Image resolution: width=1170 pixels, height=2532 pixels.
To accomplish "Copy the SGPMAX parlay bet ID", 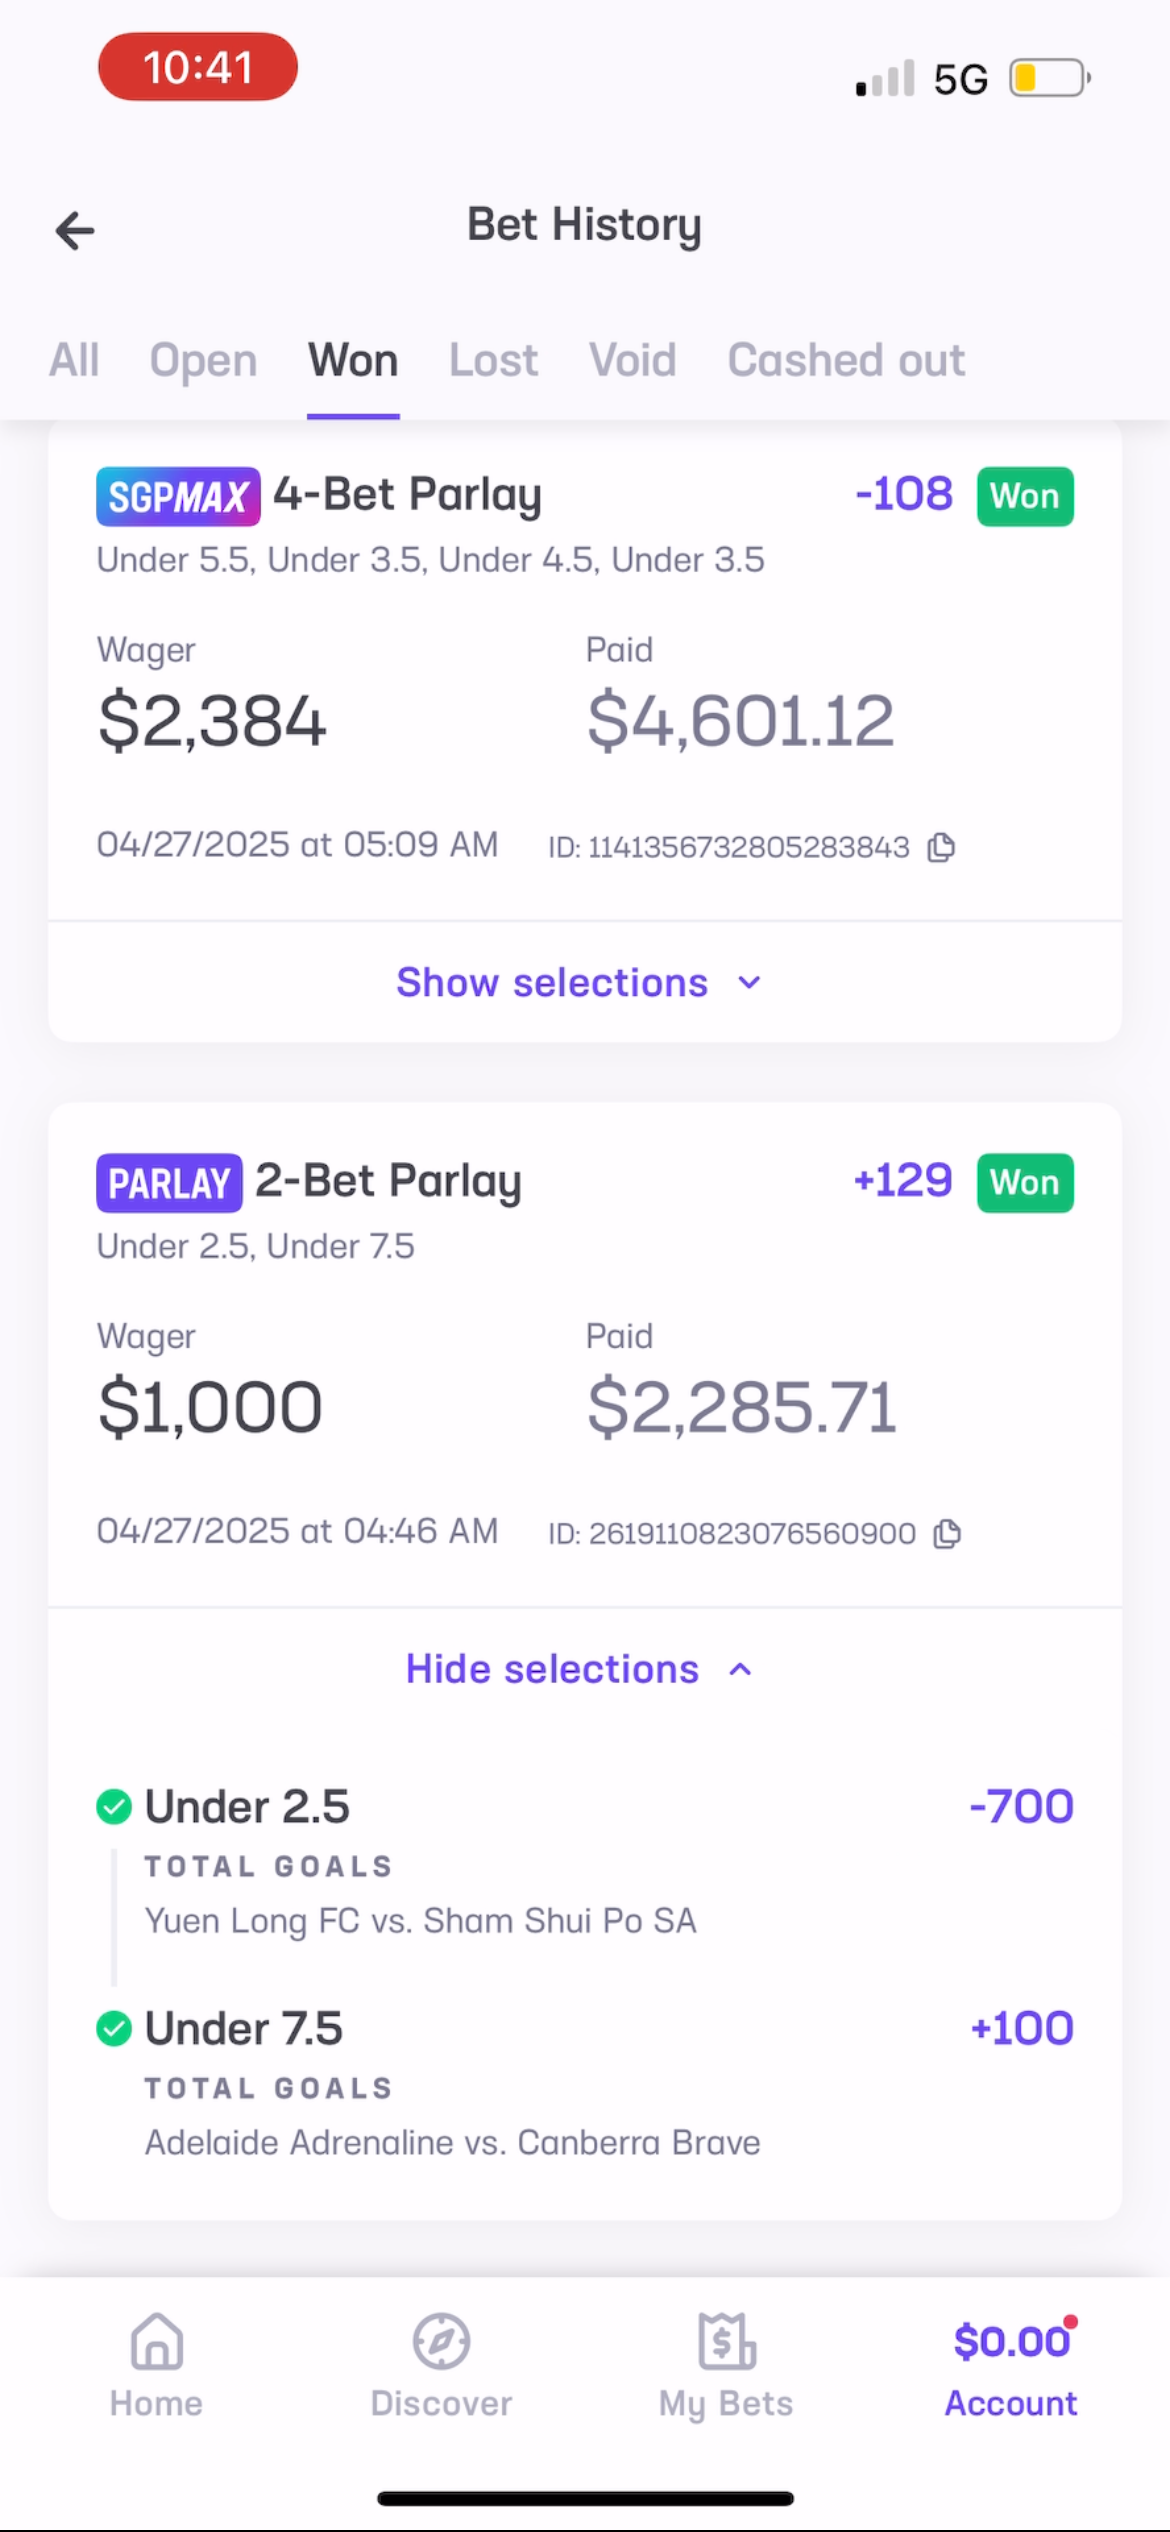I will coord(941,847).
